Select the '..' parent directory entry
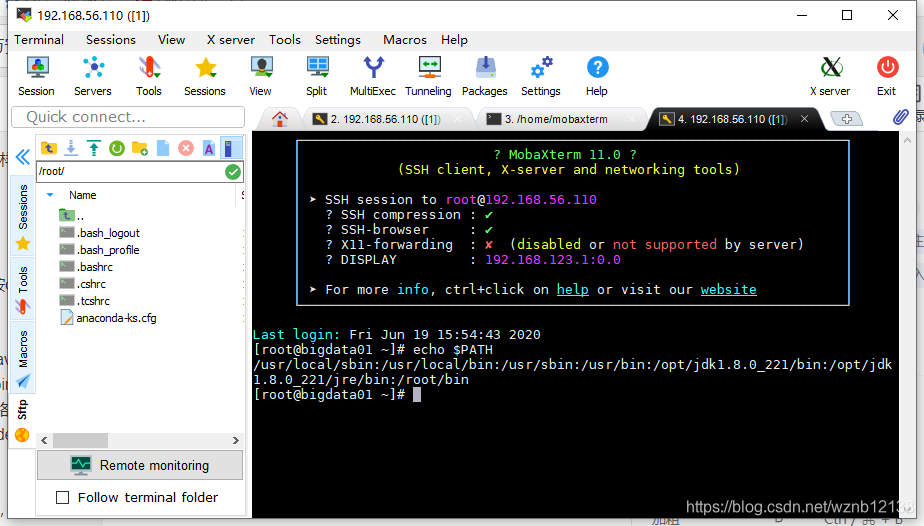 pyautogui.click(x=72, y=216)
